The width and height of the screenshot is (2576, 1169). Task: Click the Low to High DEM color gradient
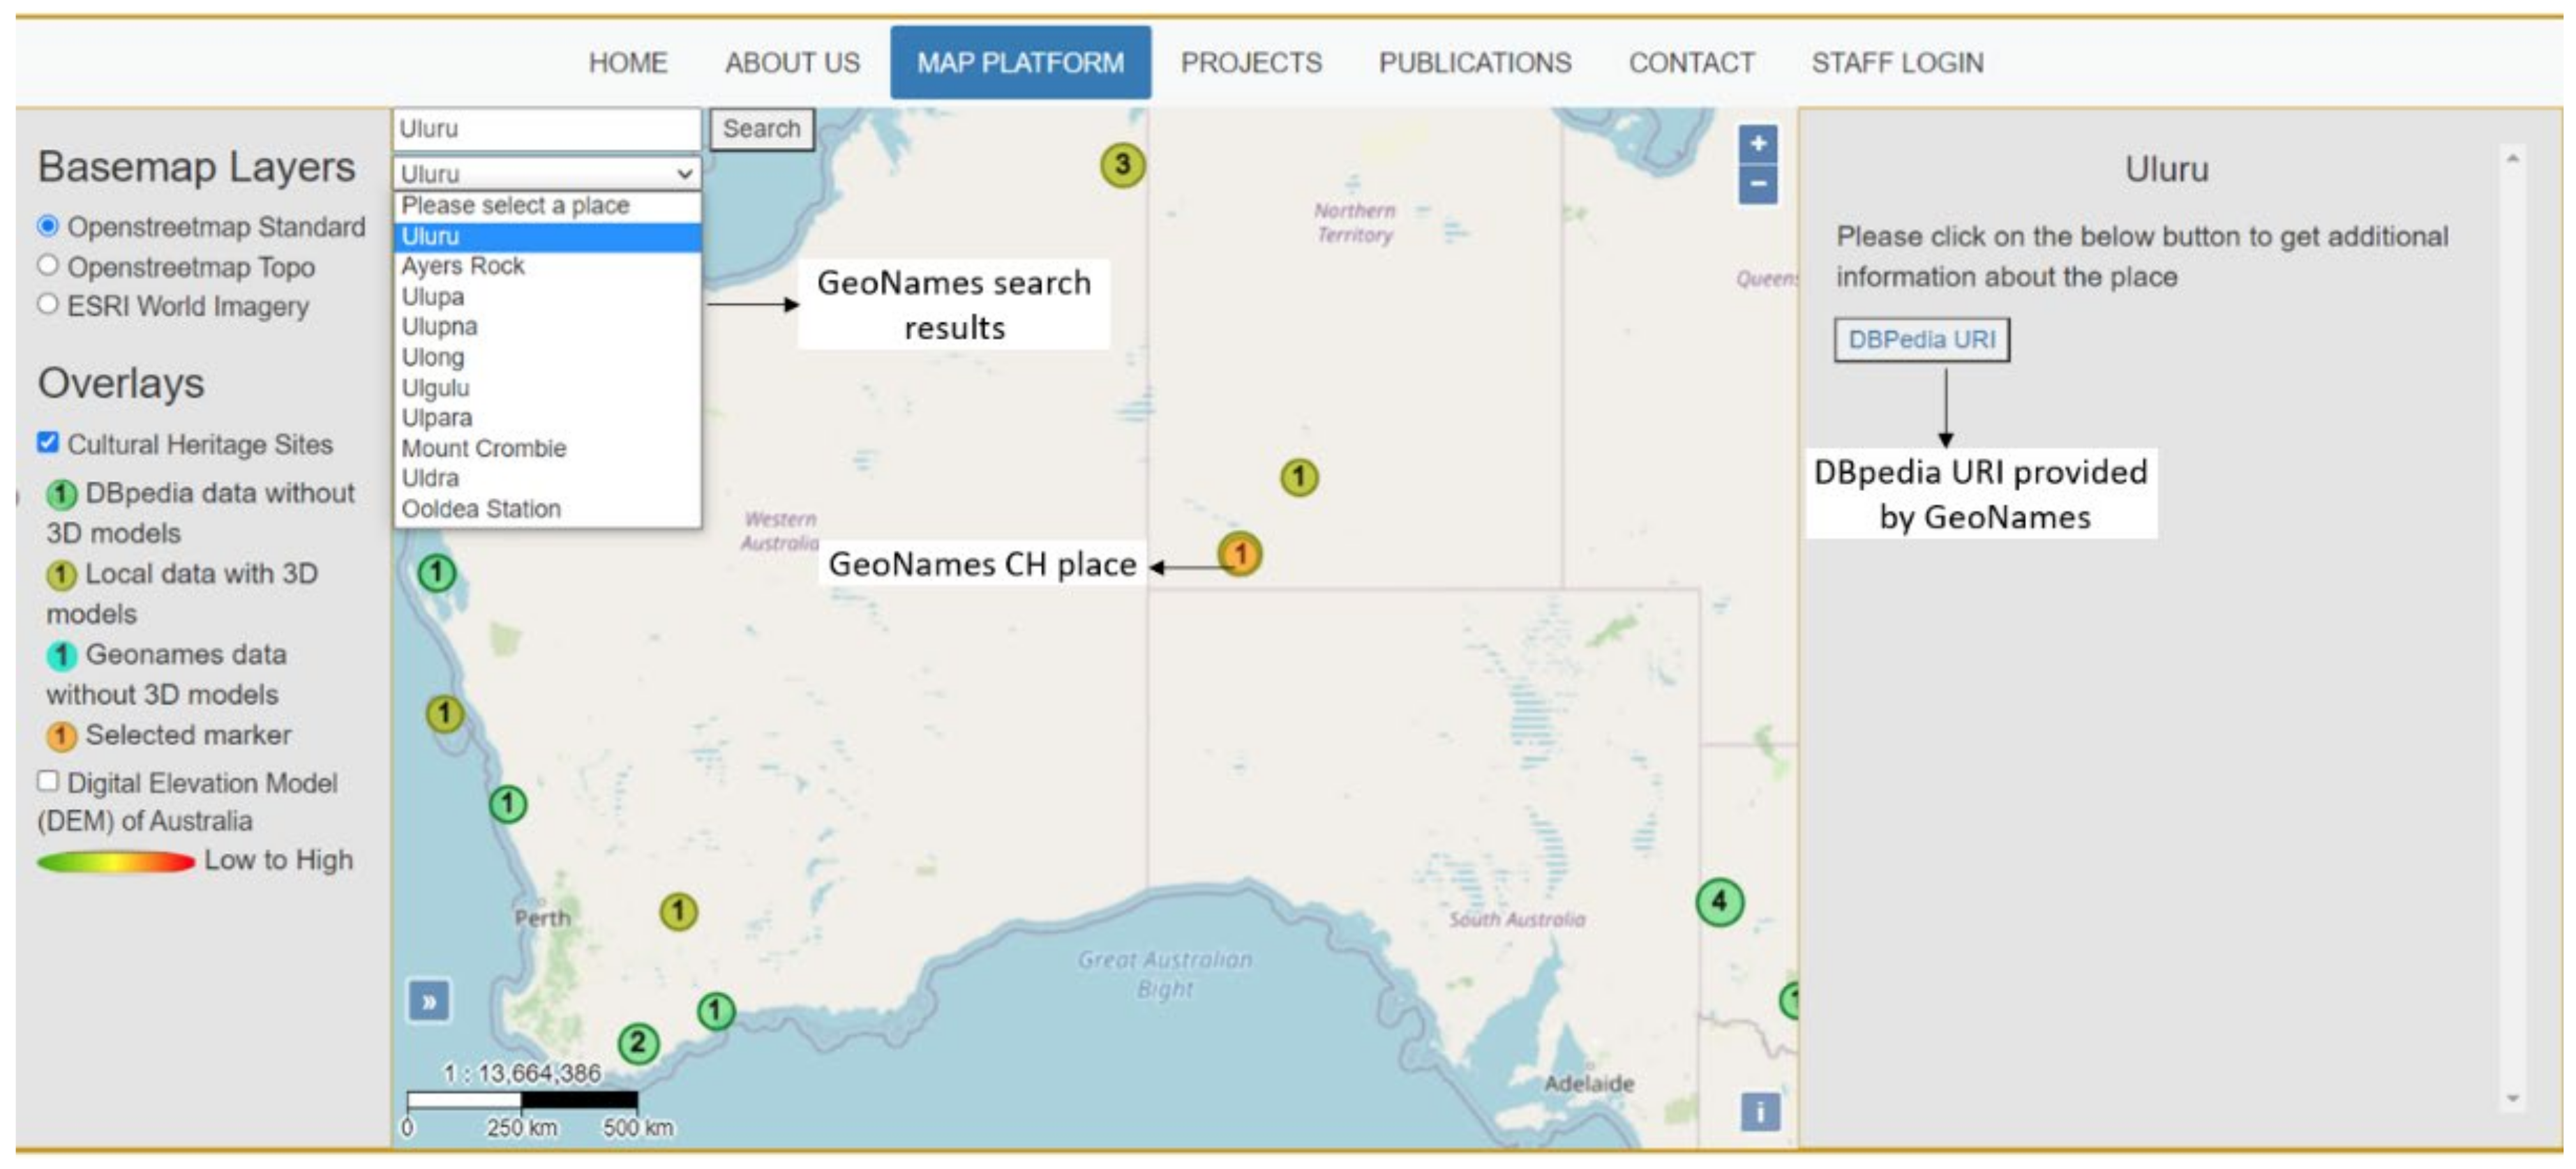116,861
